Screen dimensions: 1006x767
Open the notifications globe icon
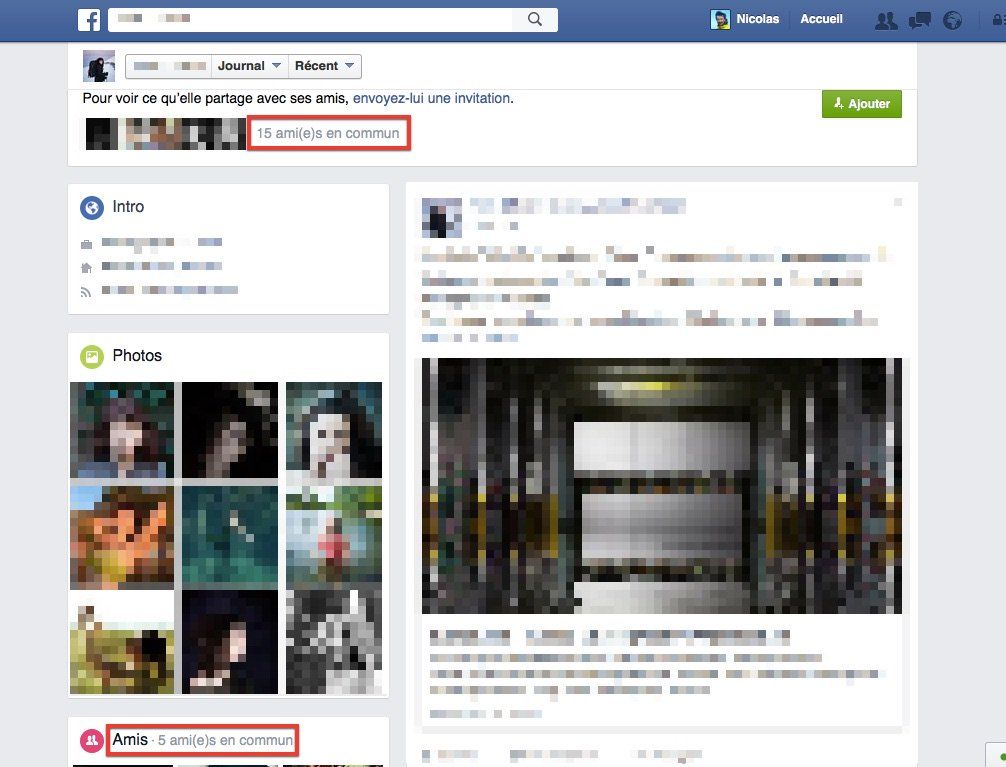pos(952,20)
